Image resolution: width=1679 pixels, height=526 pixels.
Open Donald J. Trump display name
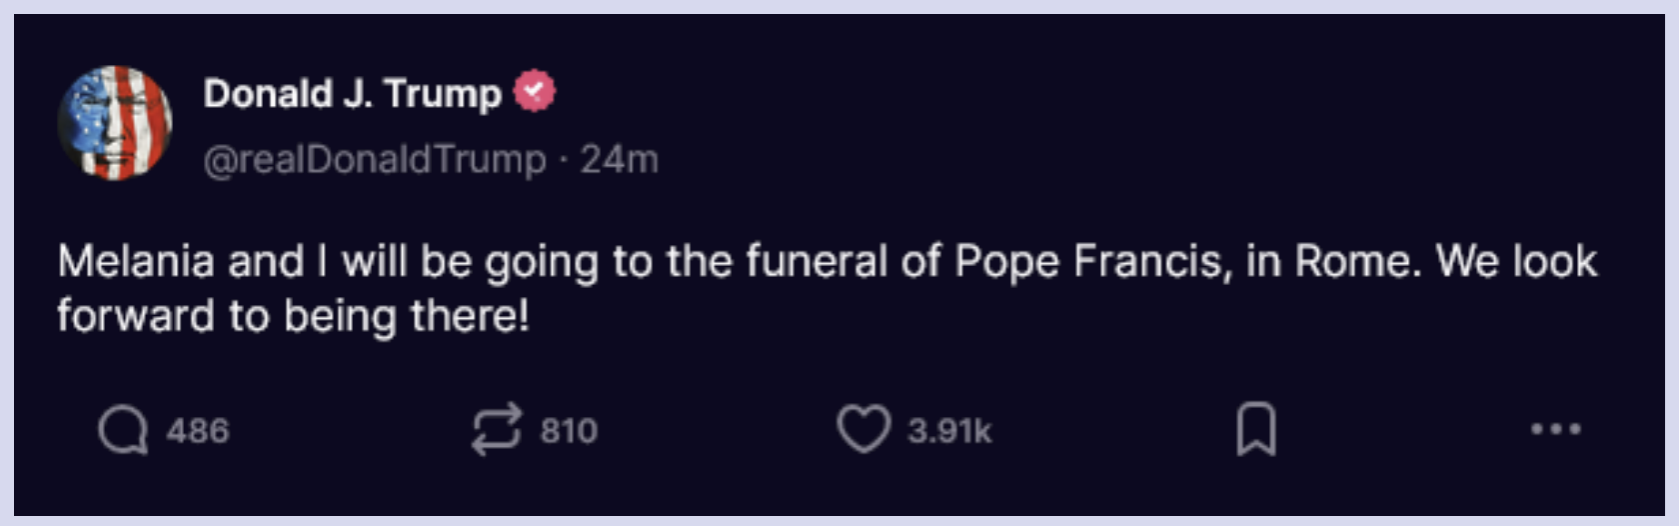(352, 94)
